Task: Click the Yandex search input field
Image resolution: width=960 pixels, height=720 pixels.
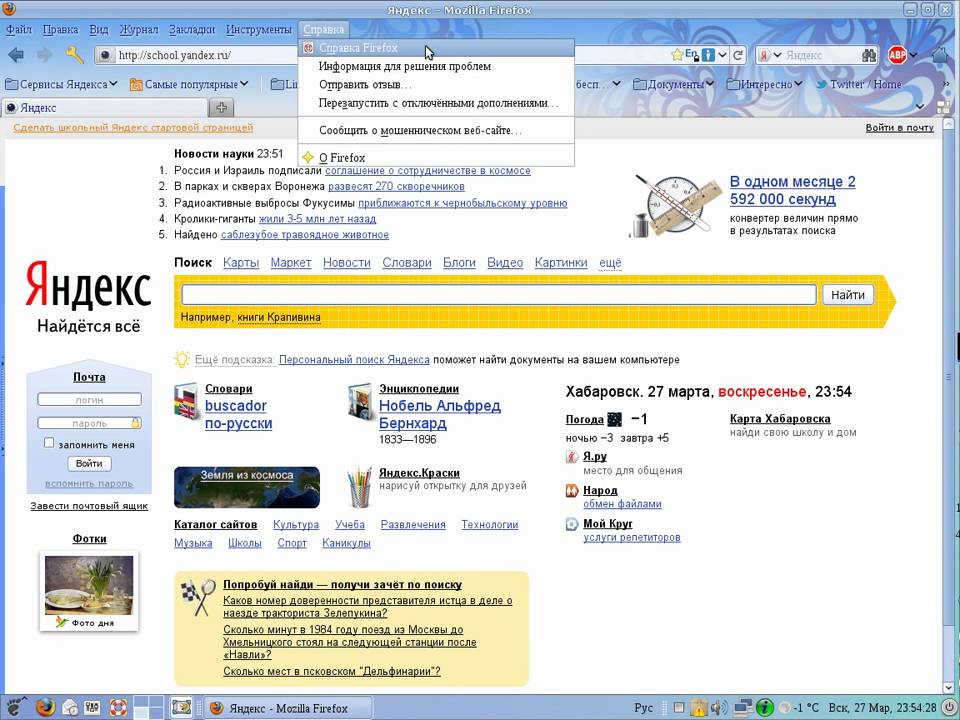Action: [498, 294]
